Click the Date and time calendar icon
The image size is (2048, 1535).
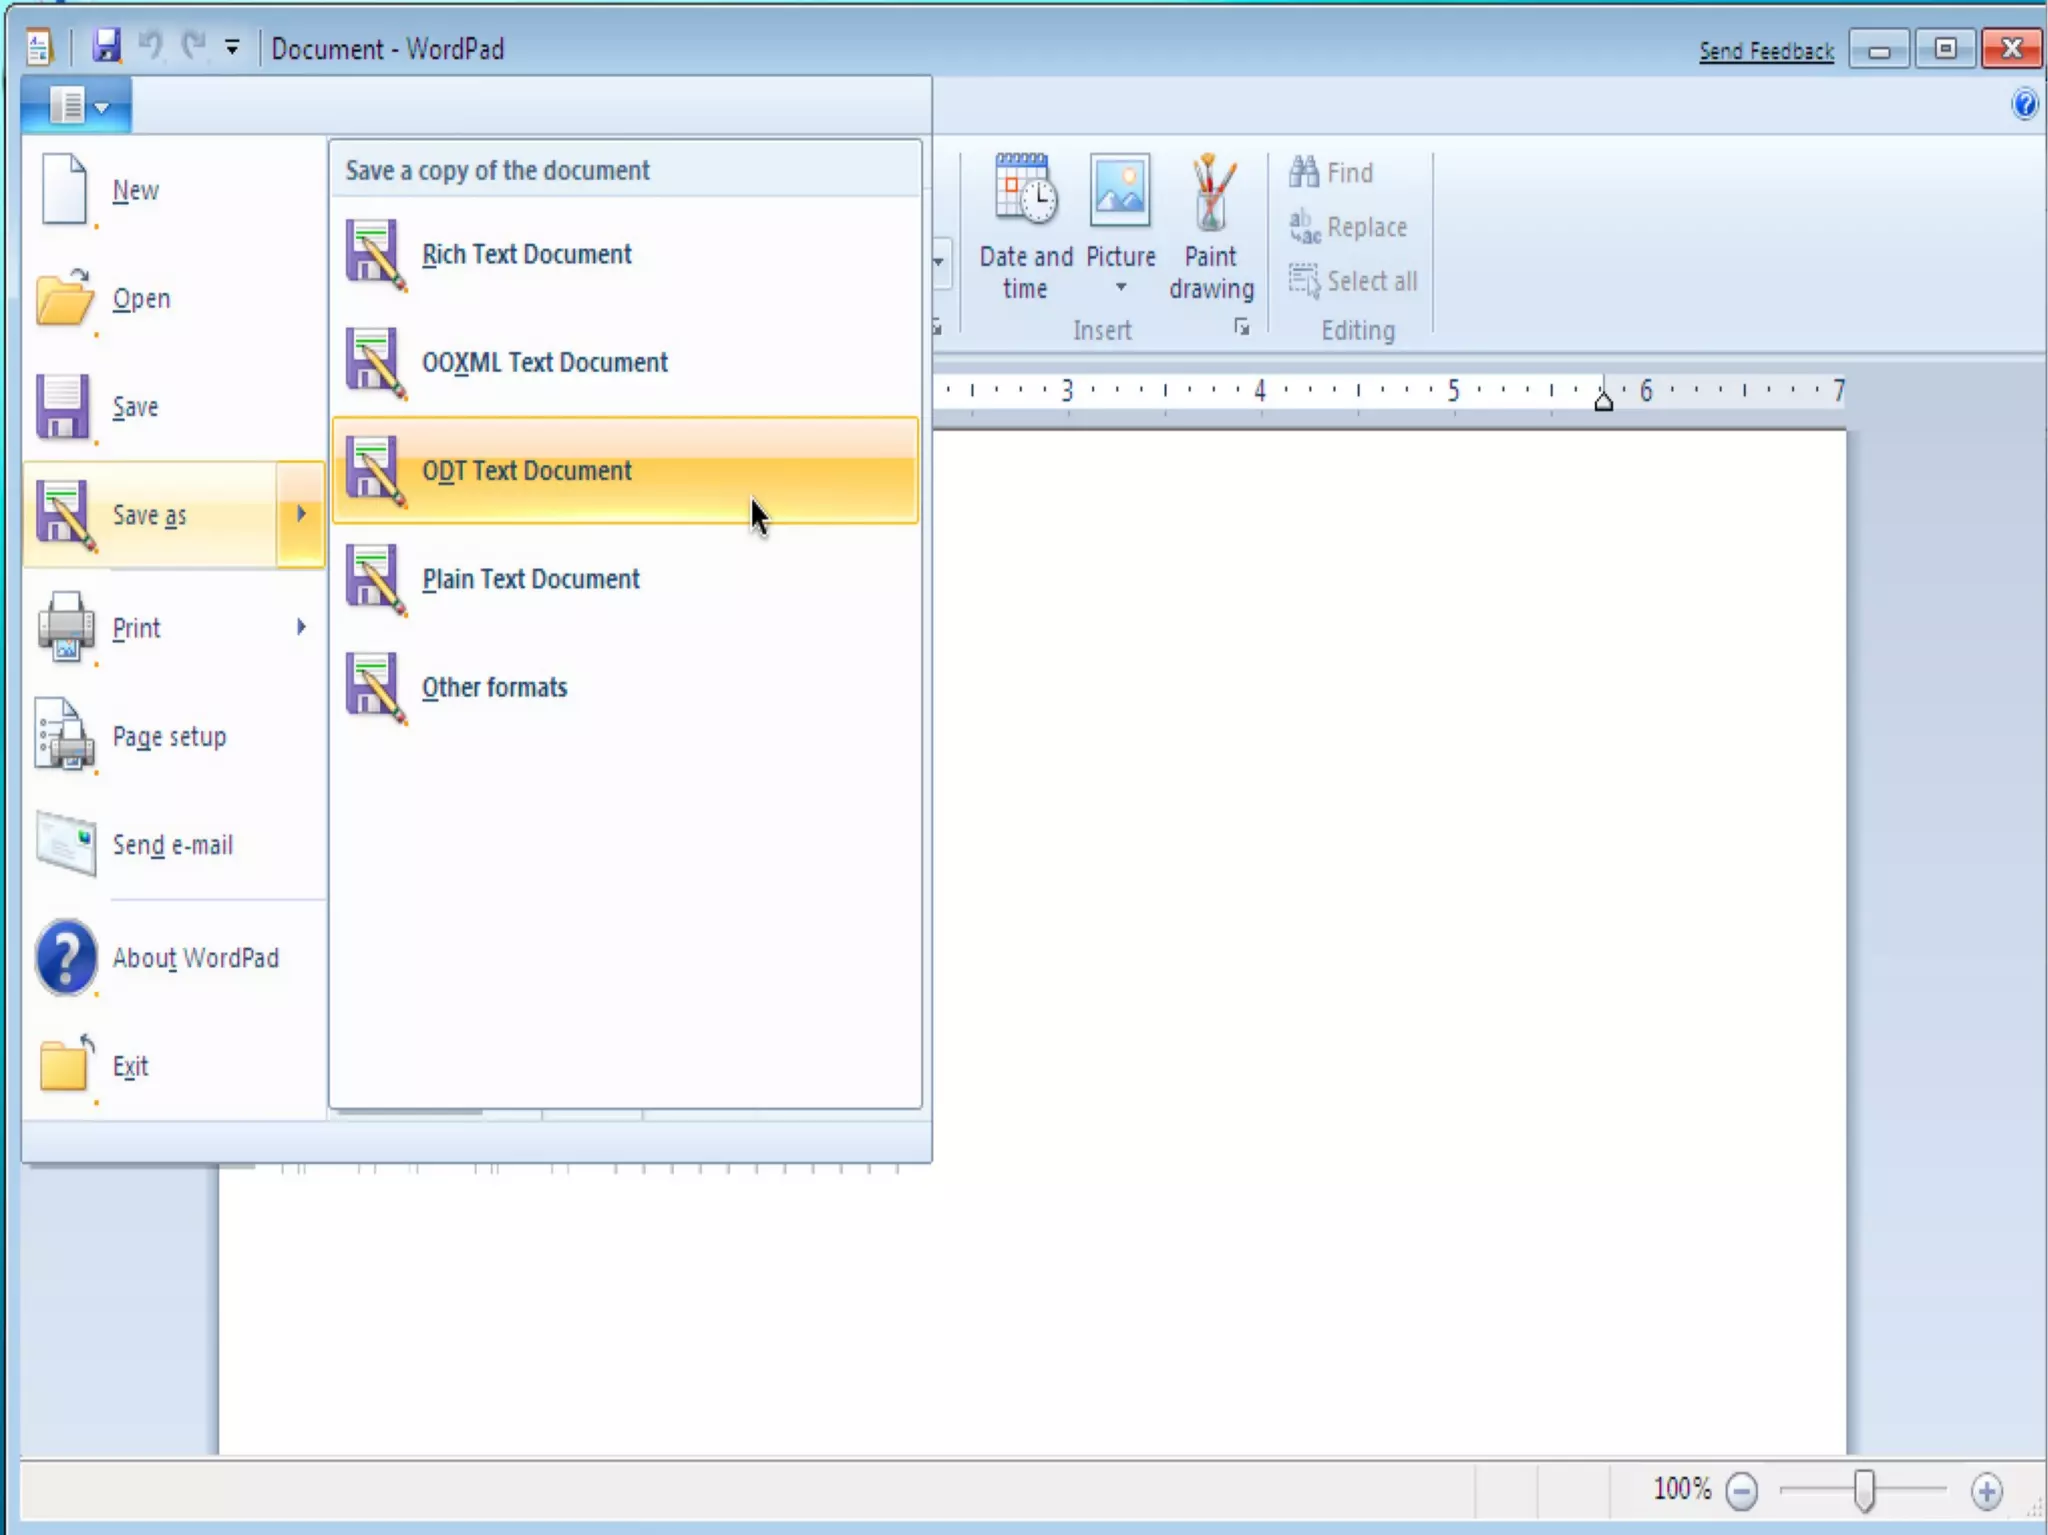tap(1025, 188)
